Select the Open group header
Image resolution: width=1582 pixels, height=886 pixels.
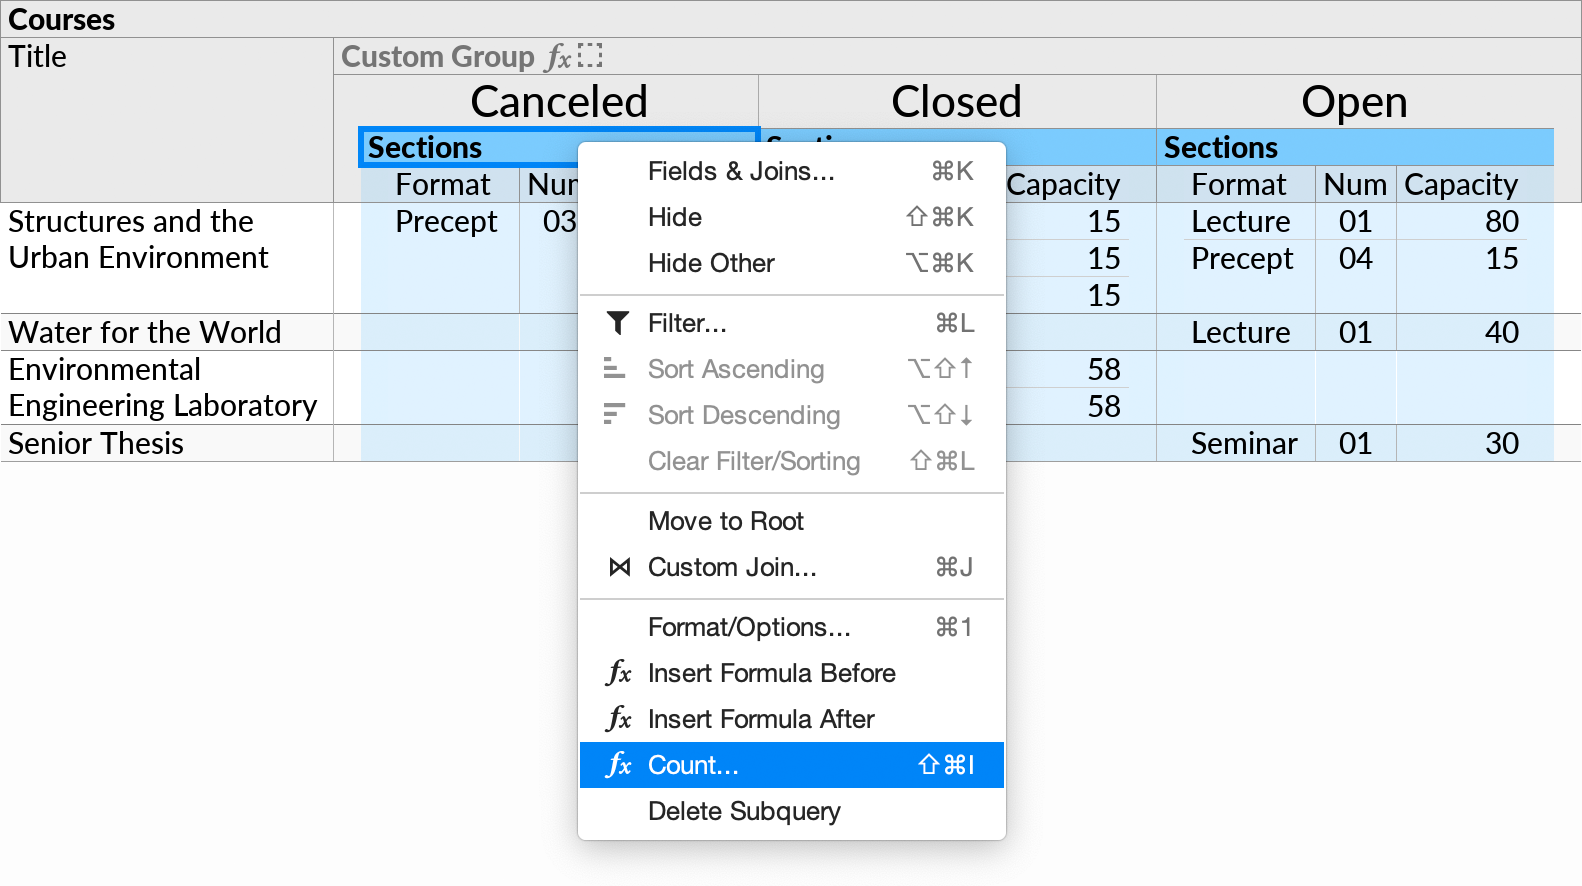1356,101
